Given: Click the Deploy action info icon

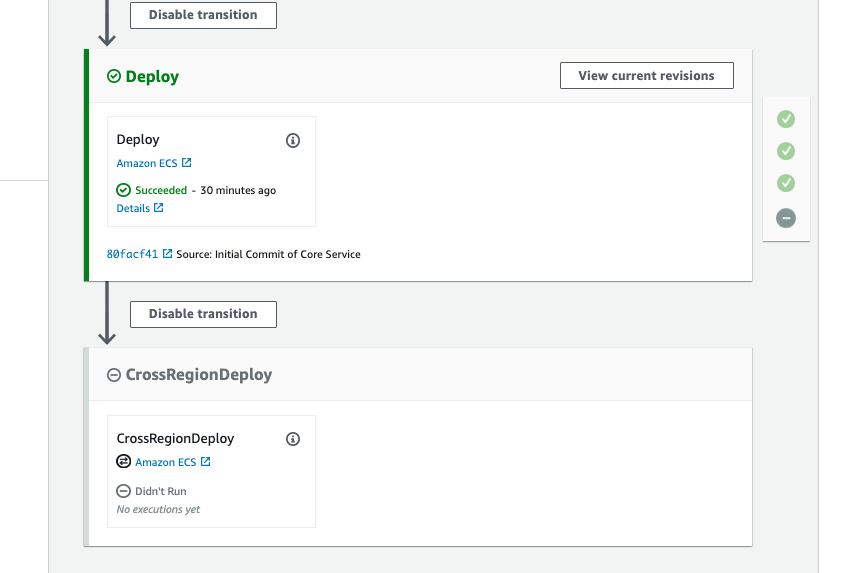Looking at the screenshot, I should [293, 141].
